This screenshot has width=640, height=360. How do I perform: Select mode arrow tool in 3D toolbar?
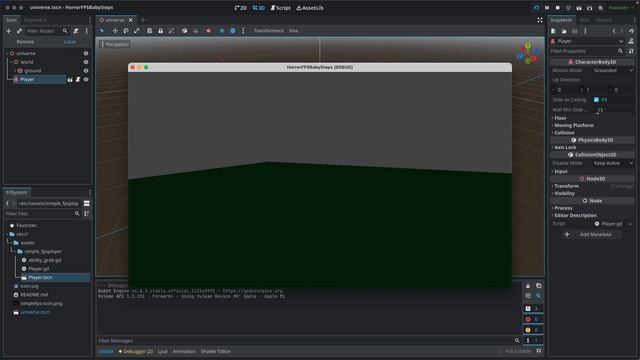102,31
